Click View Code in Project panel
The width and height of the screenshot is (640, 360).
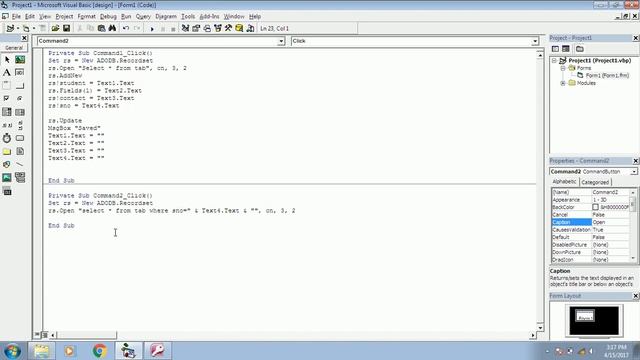[555, 49]
